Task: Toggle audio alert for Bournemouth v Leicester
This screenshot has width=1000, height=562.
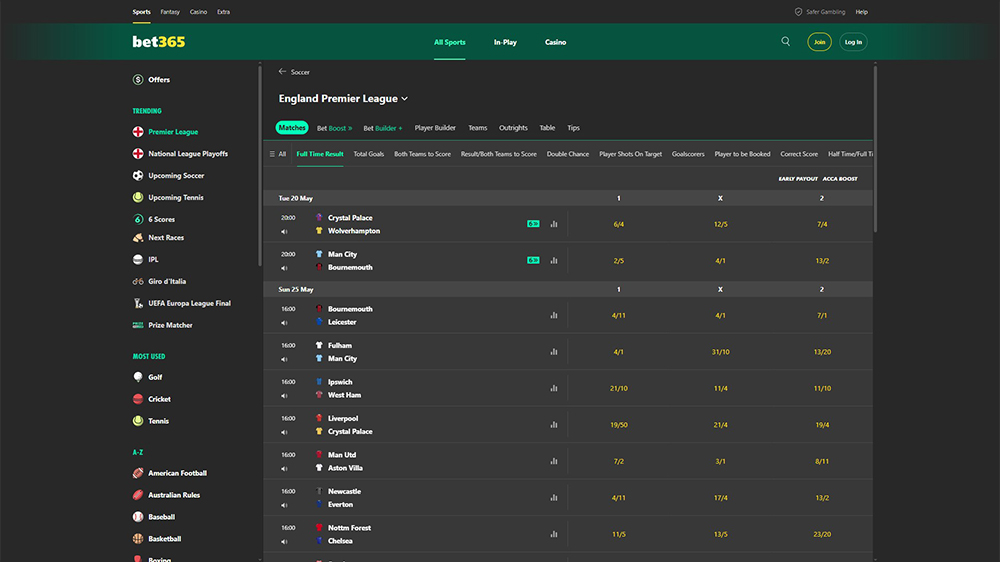Action: (x=284, y=323)
